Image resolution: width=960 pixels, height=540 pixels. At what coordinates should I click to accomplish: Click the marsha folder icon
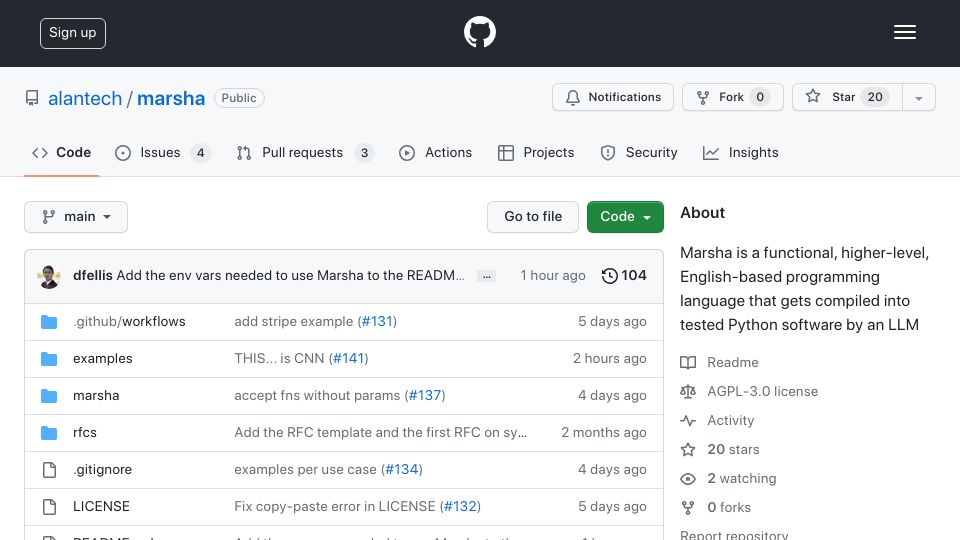[x=49, y=396]
